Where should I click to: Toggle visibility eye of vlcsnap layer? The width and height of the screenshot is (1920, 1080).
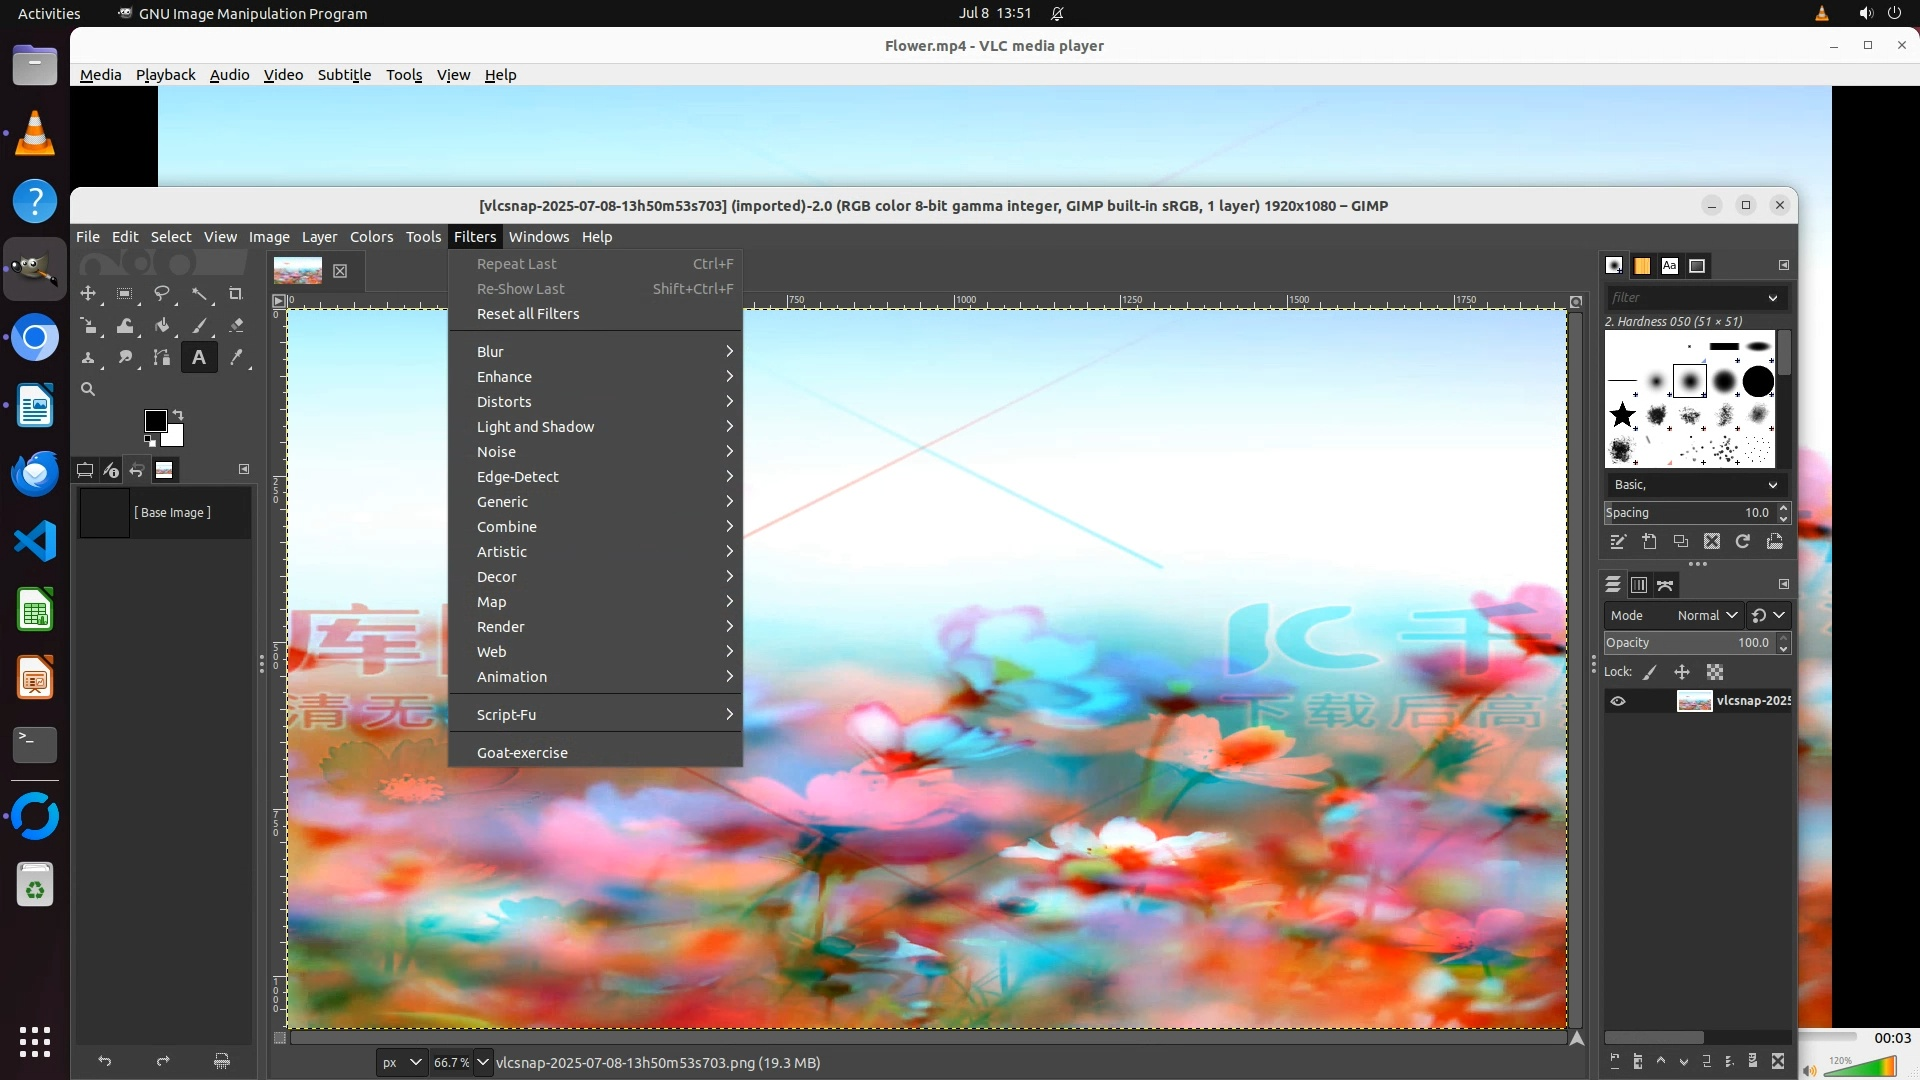tap(1617, 701)
